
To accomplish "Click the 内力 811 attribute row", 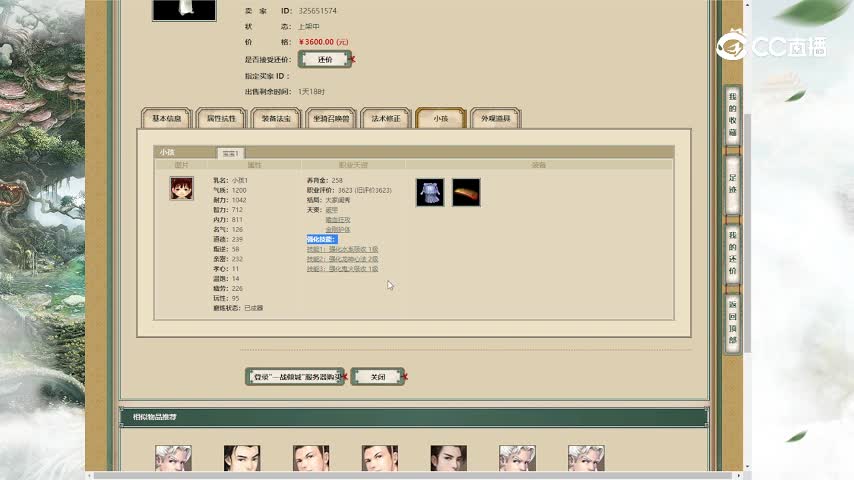I will 228,220.
